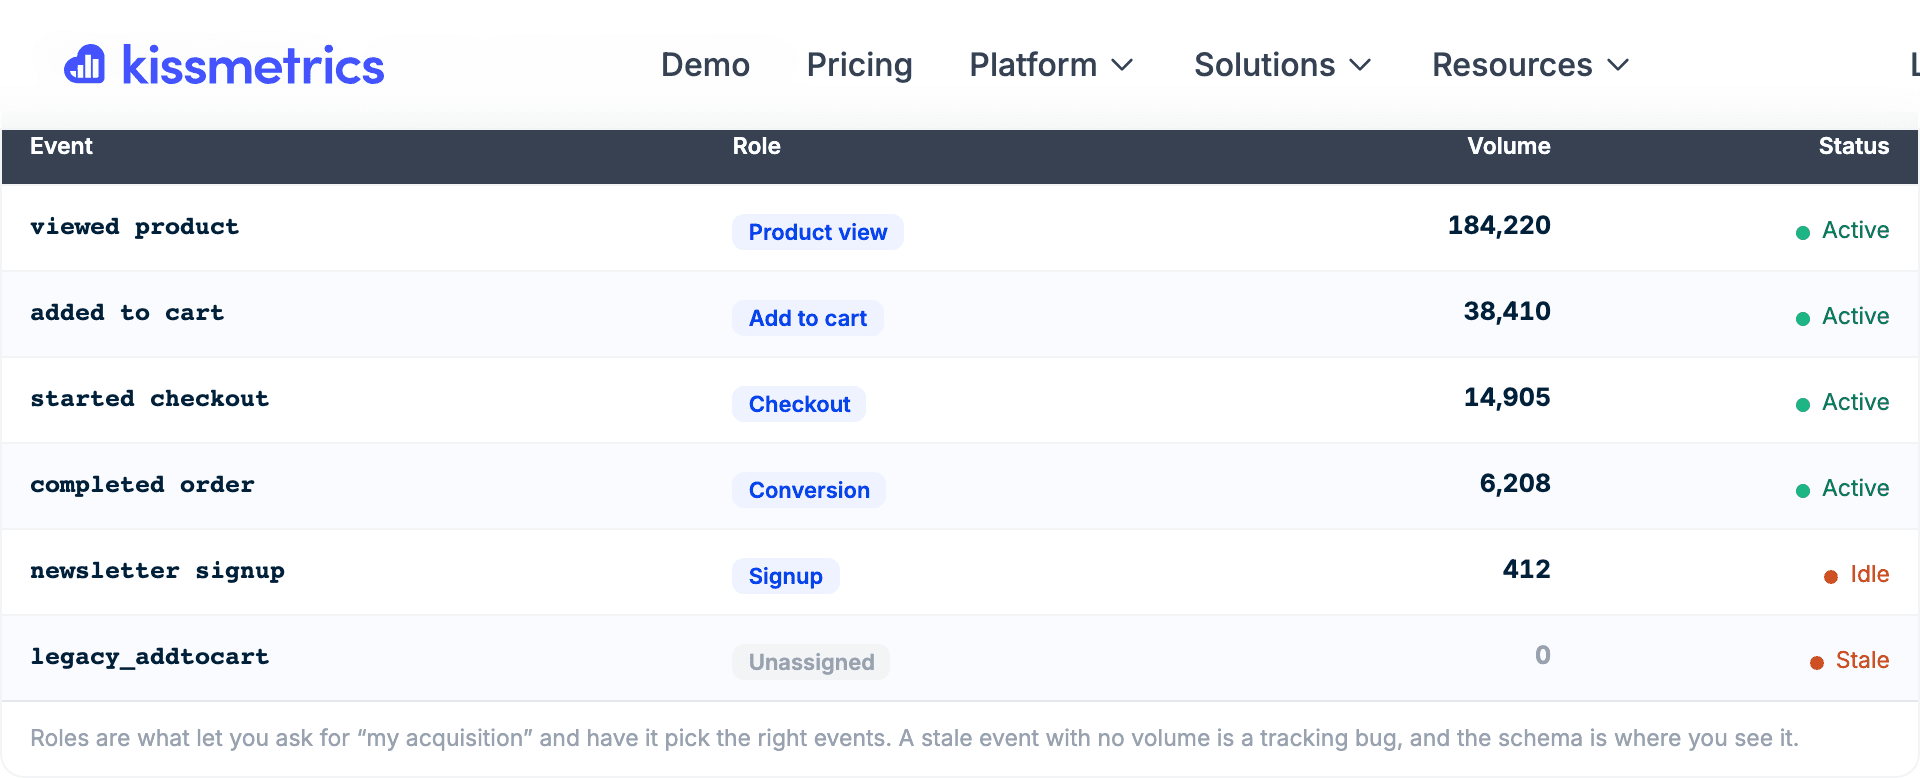Click the Active label in viewed product row

1855,230
